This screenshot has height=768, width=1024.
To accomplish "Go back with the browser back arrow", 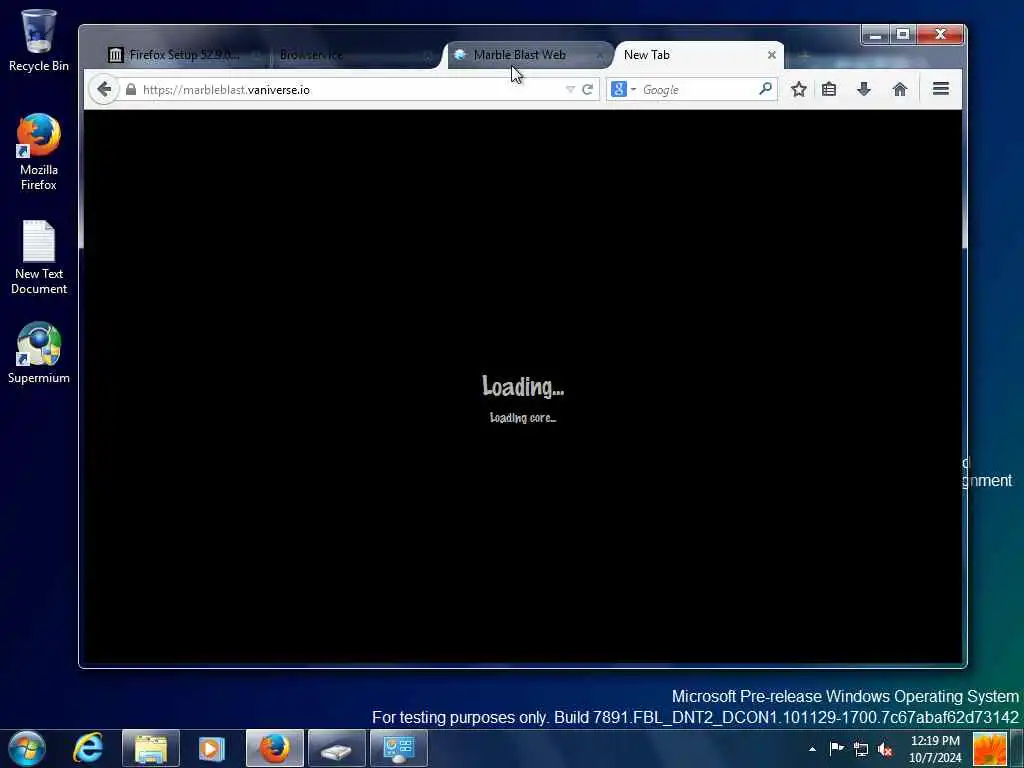I will (x=104, y=89).
